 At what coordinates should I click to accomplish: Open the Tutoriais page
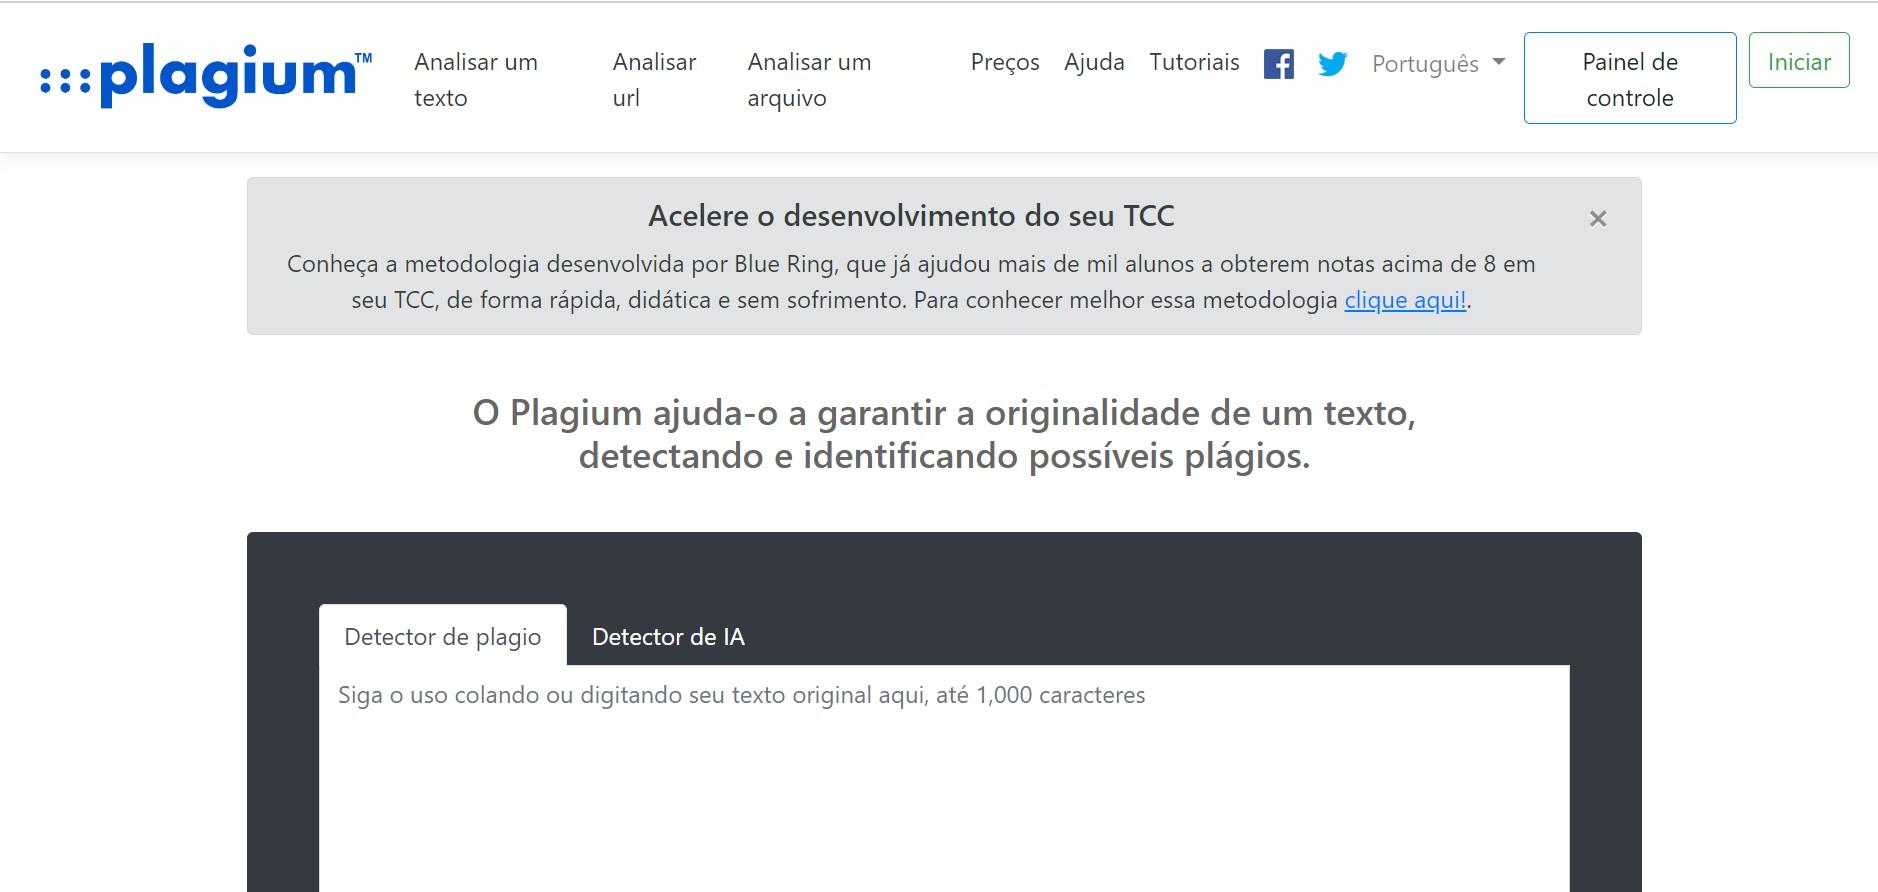1194,62
